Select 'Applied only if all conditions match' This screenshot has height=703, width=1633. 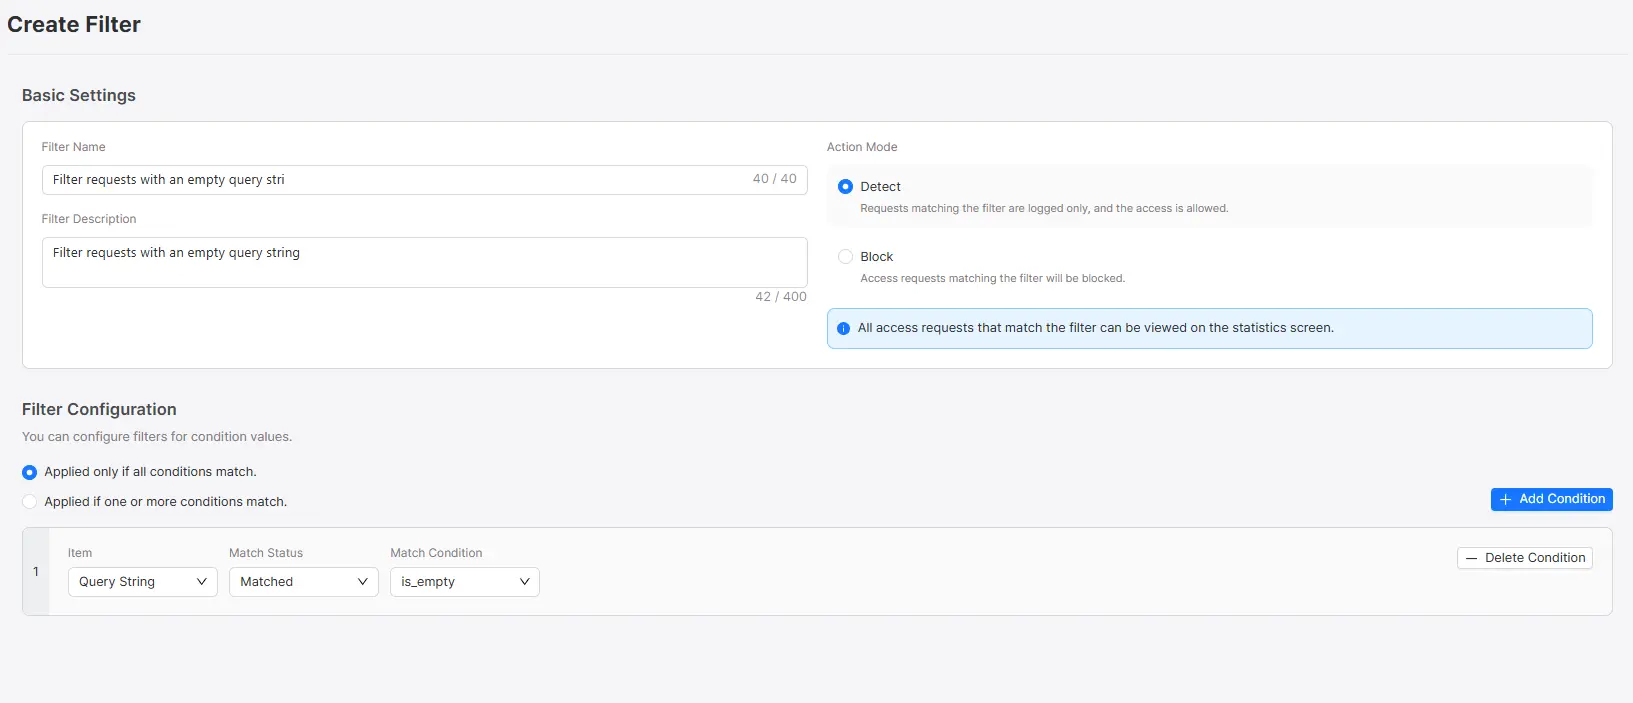click(30, 472)
